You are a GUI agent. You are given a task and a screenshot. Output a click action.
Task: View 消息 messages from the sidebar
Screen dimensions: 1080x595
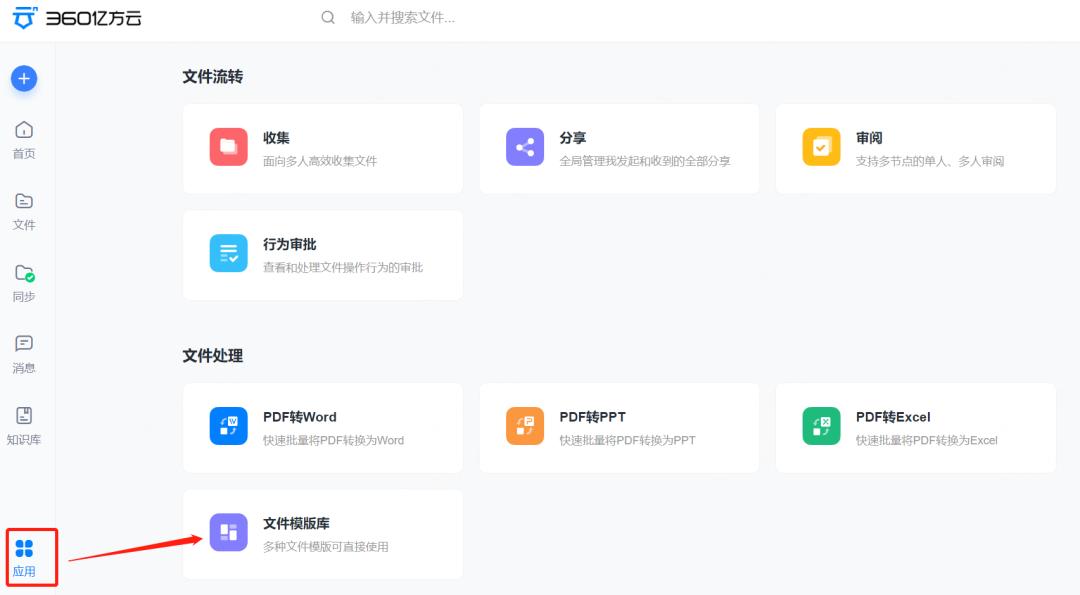pos(23,353)
